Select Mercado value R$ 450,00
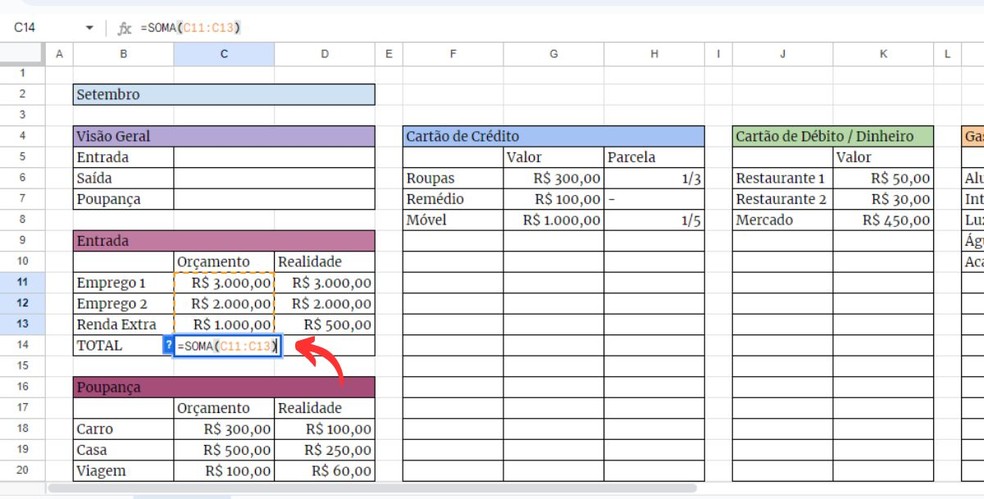Image resolution: width=984 pixels, height=499 pixels. click(x=883, y=220)
